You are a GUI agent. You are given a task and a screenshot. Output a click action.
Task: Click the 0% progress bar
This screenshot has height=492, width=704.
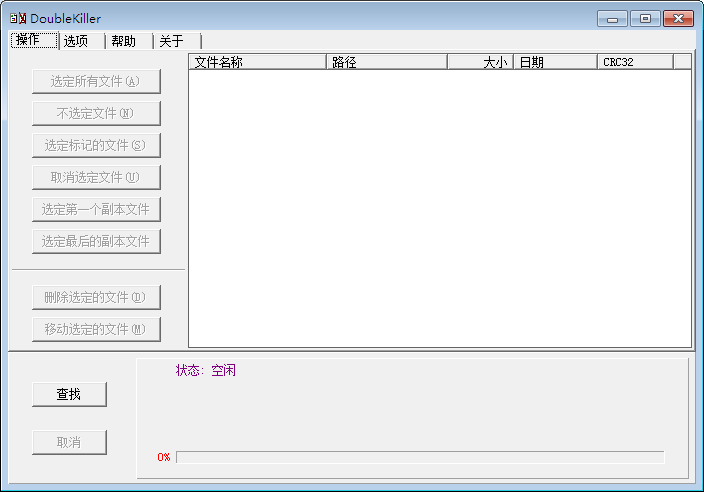tap(420, 457)
